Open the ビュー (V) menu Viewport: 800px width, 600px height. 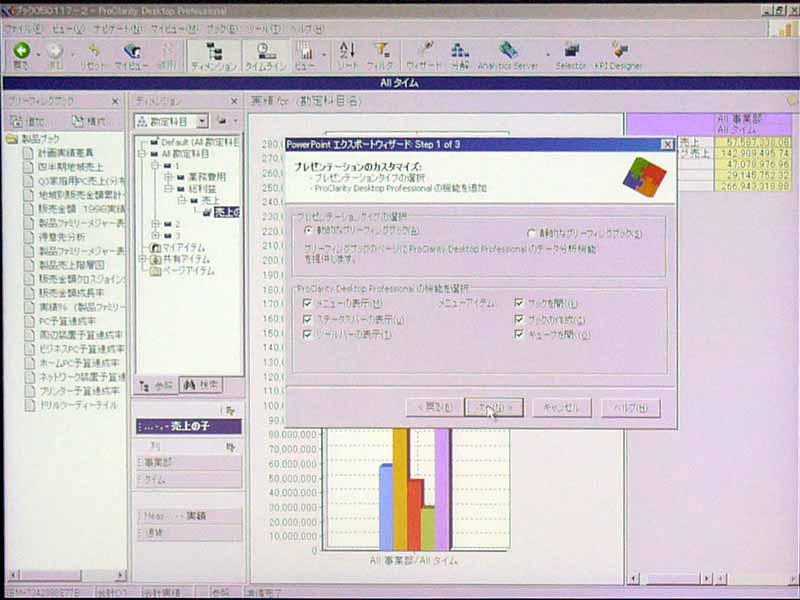68,29
